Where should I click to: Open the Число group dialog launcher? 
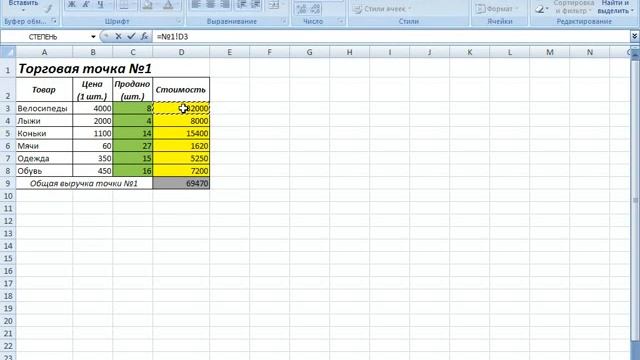[340, 21]
